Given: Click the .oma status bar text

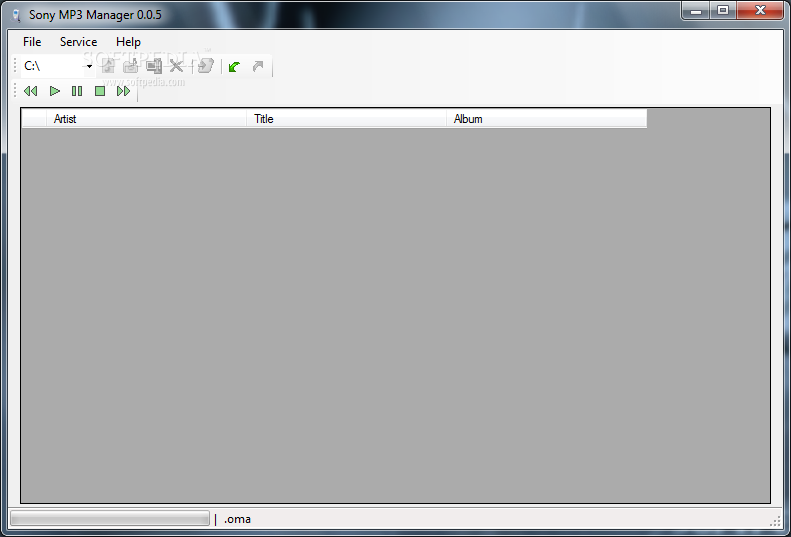Looking at the screenshot, I should coord(237,519).
